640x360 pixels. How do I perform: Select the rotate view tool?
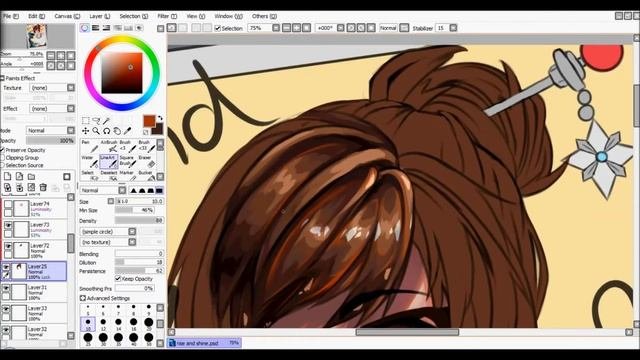[x=107, y=131]
